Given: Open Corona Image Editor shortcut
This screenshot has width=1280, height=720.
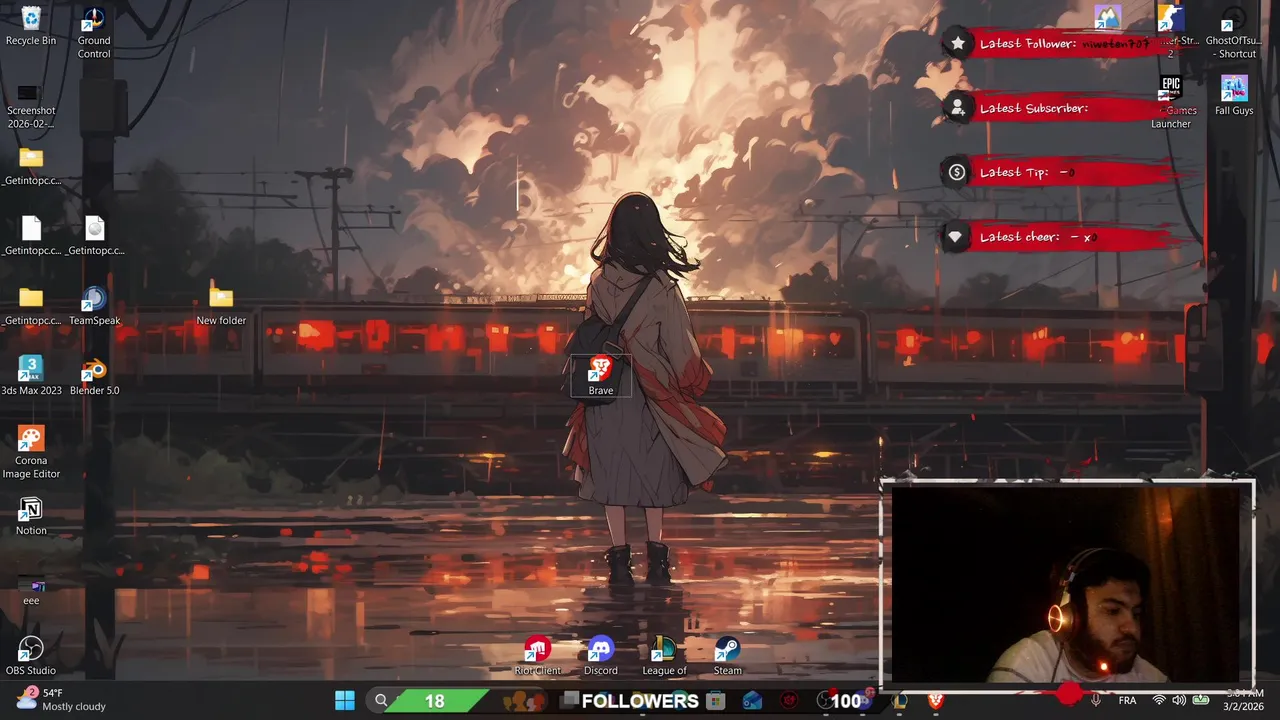Looking at the screenshot, I should click(31, 452).
